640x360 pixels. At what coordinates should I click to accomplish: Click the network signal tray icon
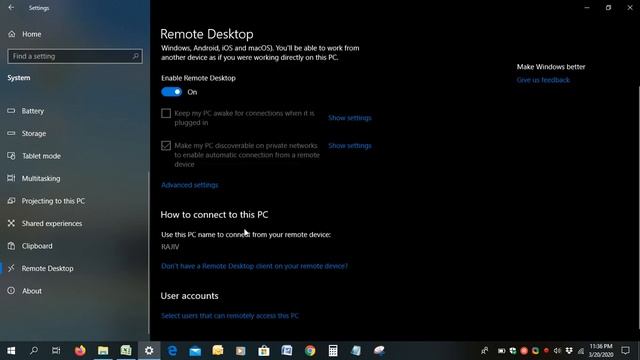(x=581, y=351)
